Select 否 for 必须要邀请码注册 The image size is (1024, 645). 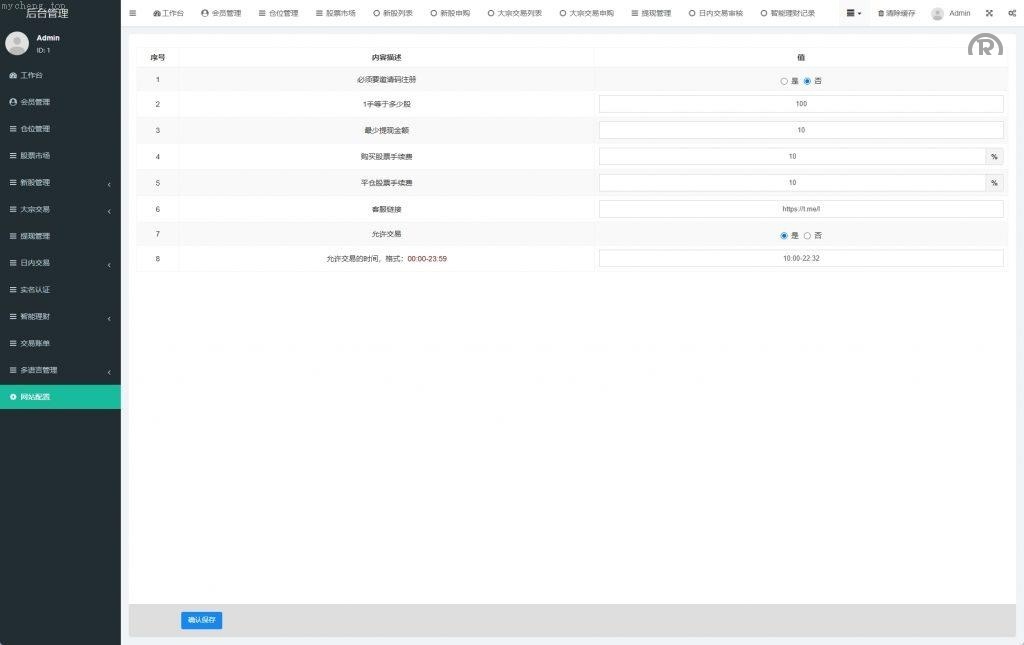807,81
